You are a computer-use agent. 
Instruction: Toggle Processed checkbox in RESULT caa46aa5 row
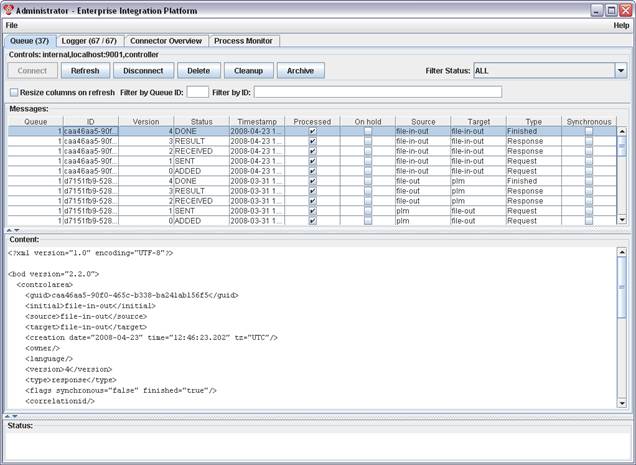tap(312, 141)
